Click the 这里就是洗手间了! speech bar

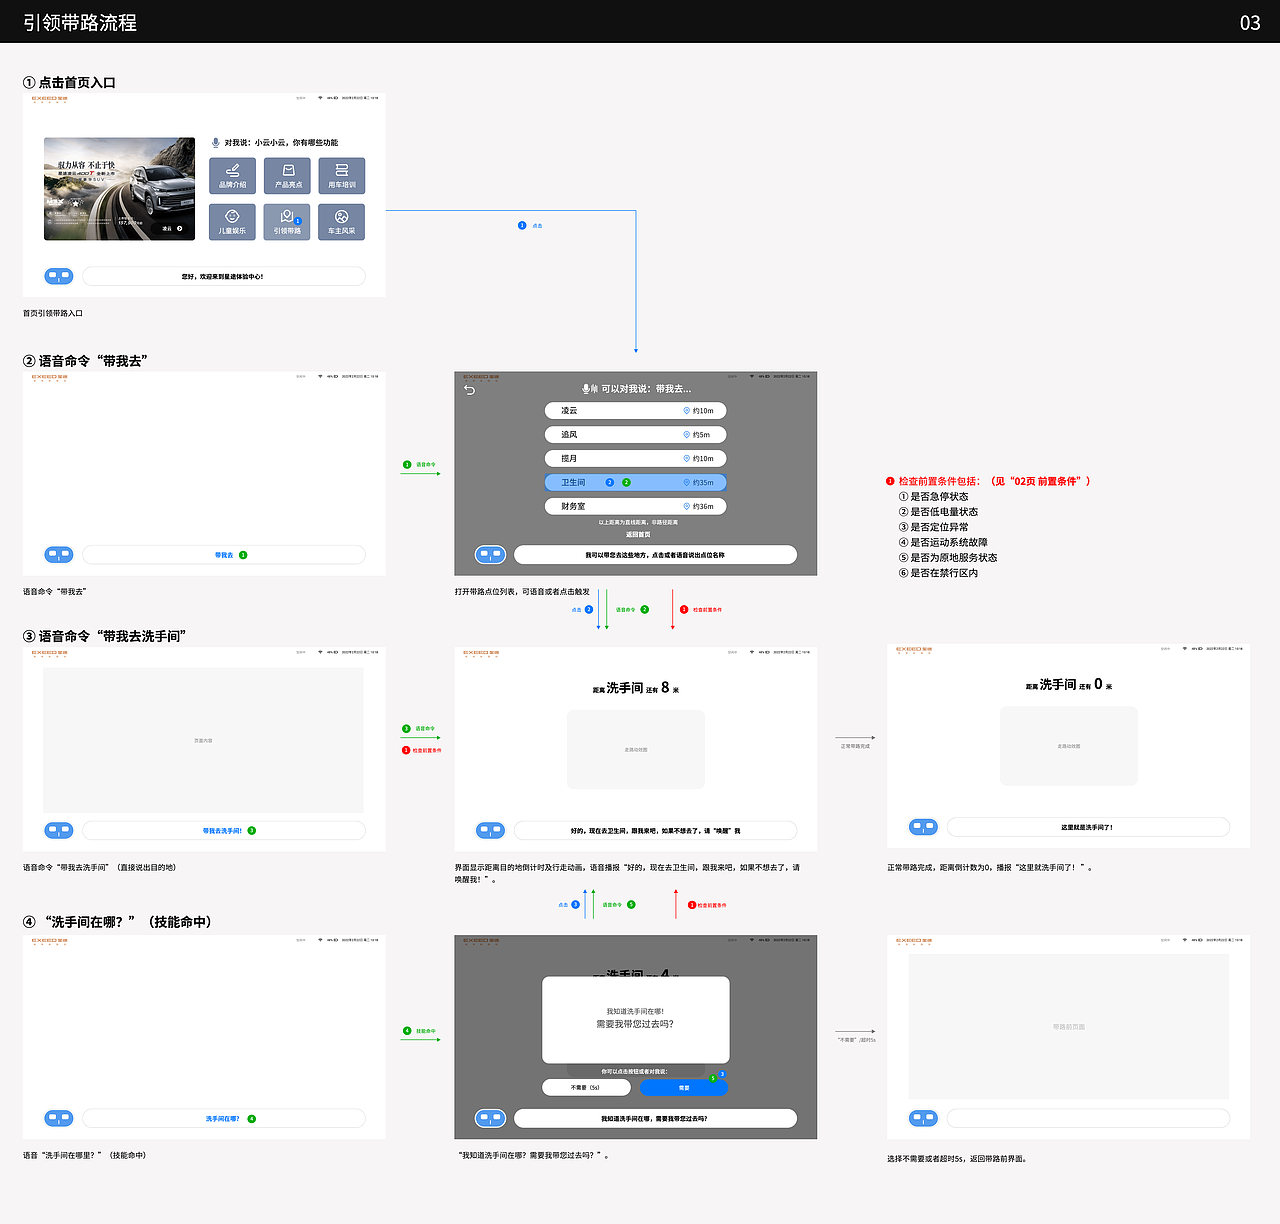pyautogui.click(x=1088, y=827)
